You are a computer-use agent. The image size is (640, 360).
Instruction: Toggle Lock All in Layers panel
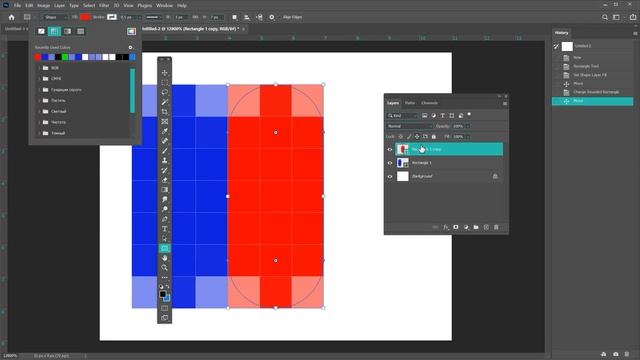pyautogui.click(x=433, y=137)
